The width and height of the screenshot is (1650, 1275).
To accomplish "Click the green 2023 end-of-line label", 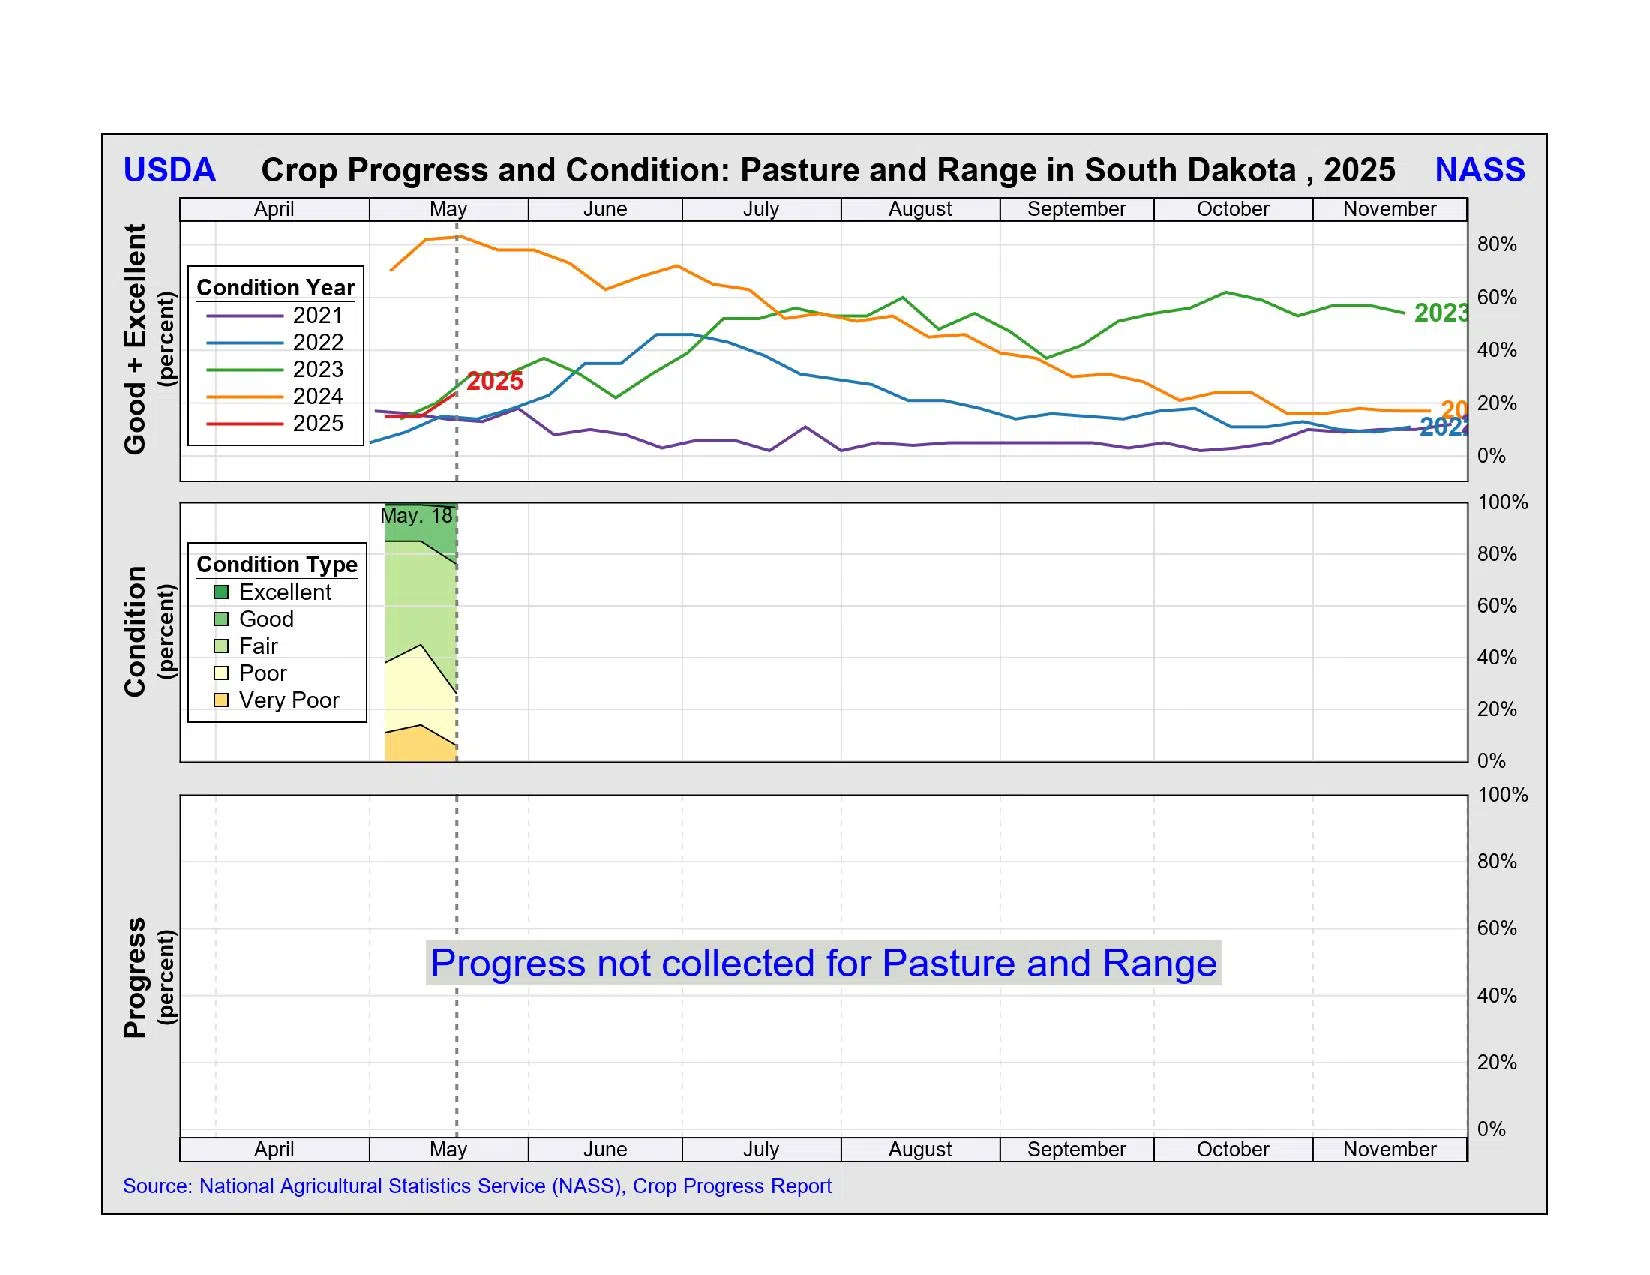I will 1440,313.
